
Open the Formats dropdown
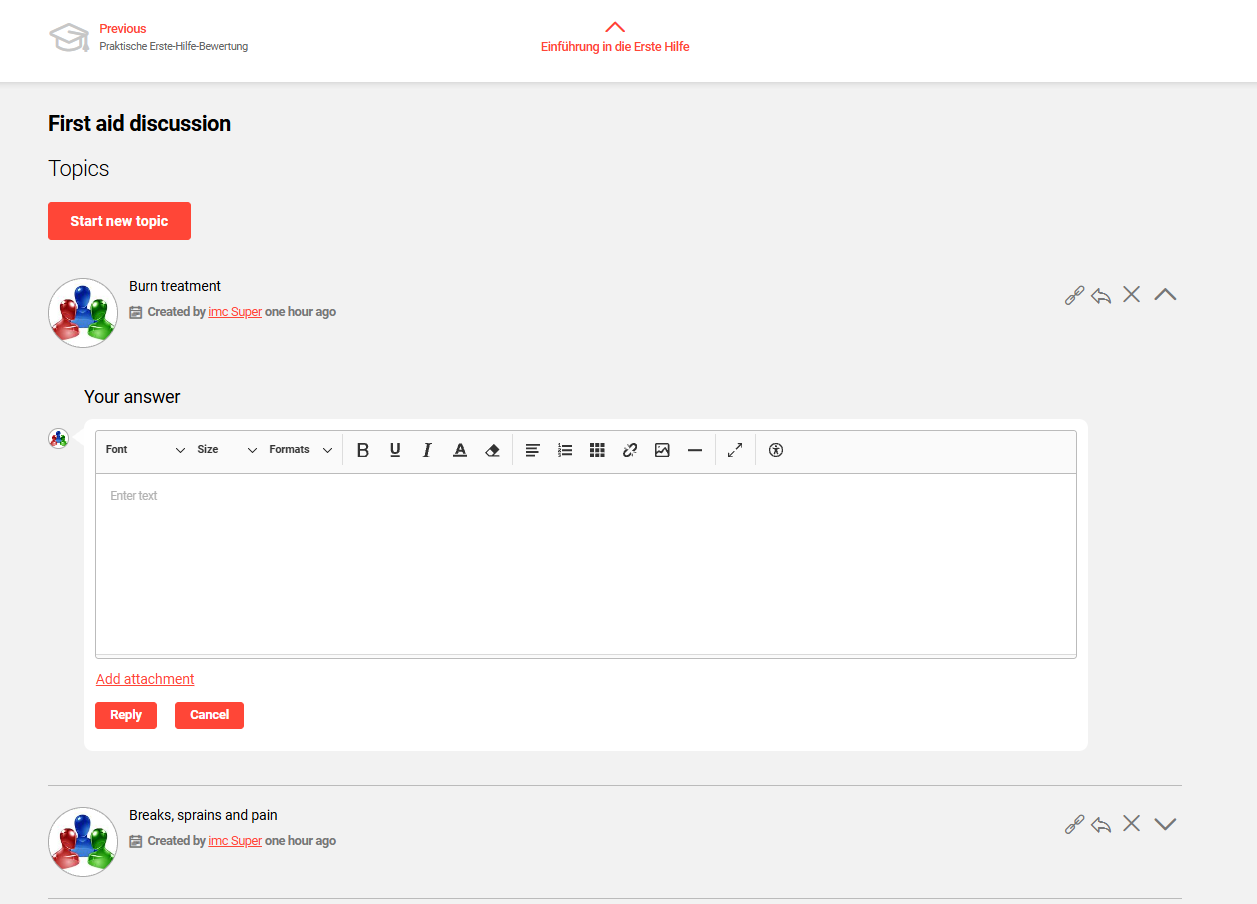[300, 450]
